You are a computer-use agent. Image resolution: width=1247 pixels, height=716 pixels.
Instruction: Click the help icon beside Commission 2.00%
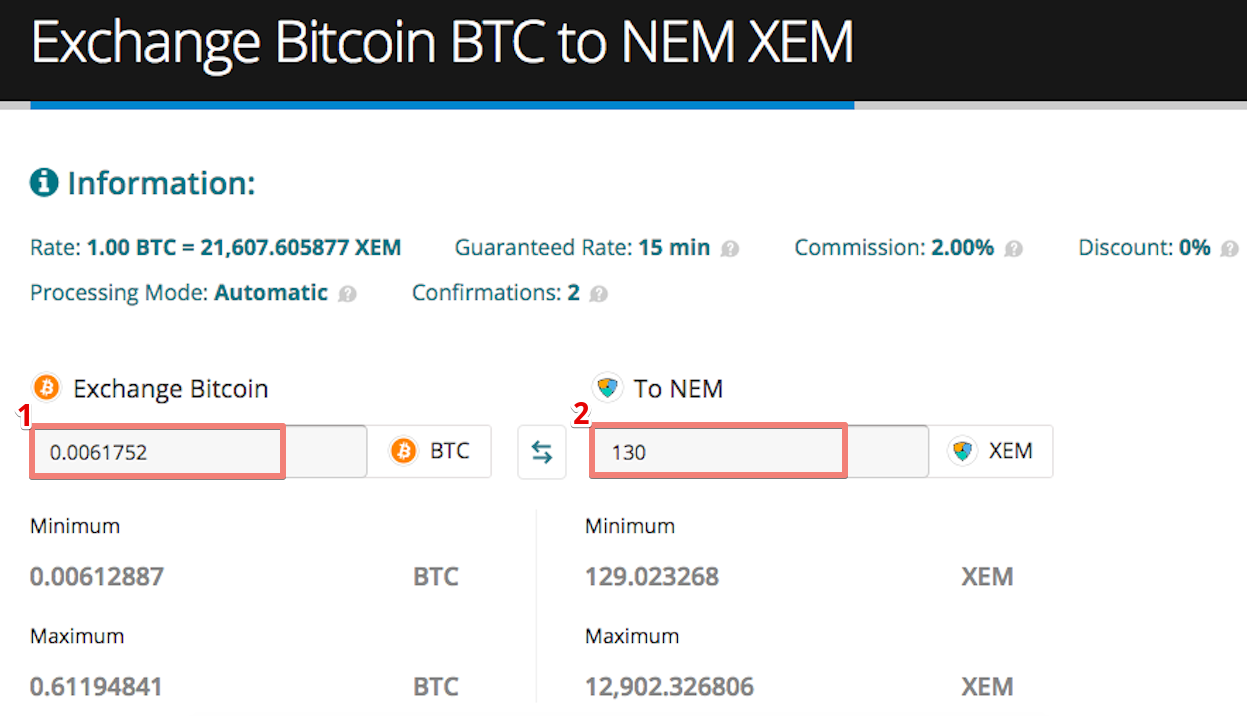[x=1013, y=249]
